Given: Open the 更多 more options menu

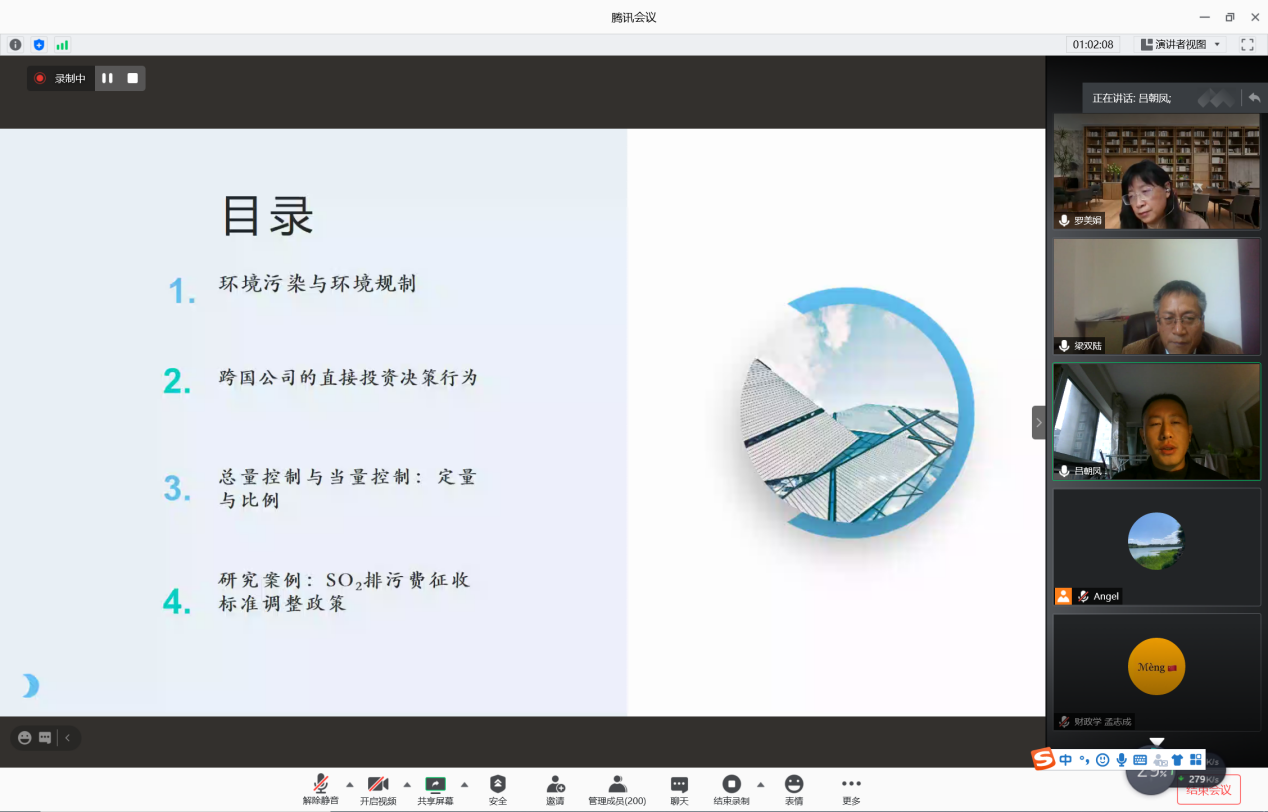Looking at the screenshot, I should (851, 785).
